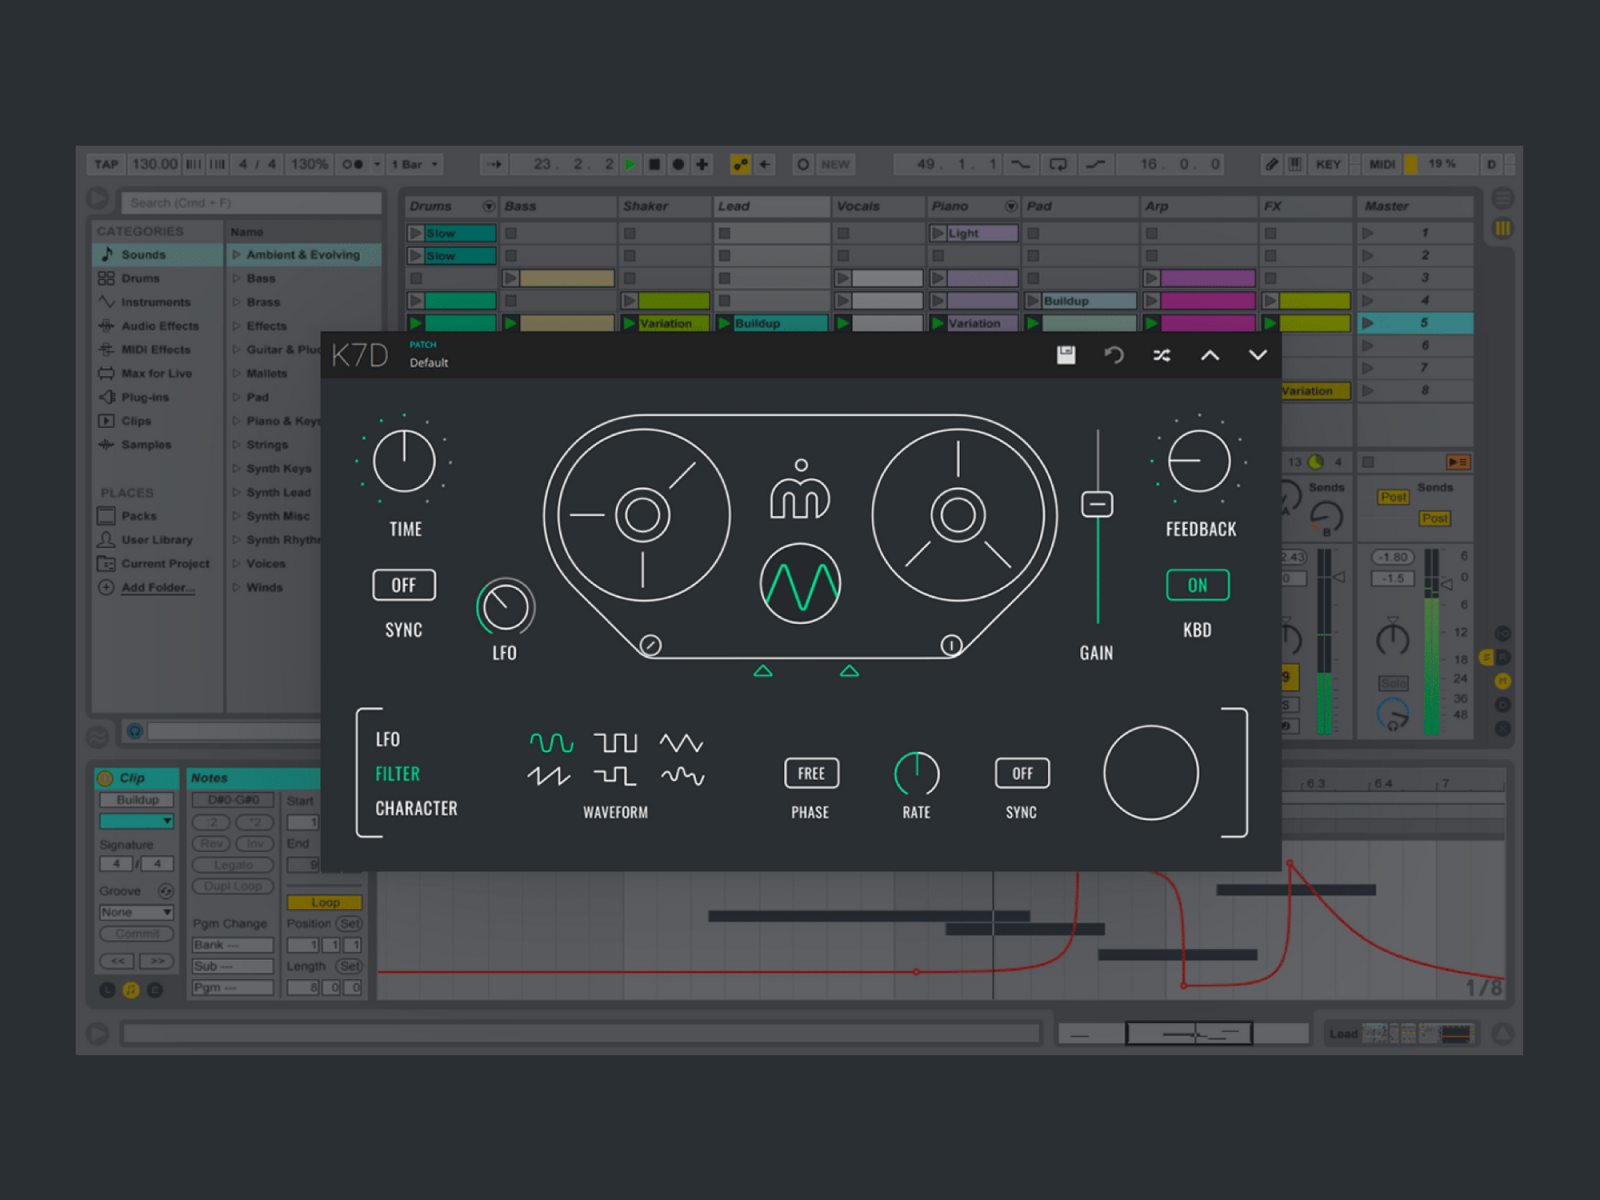Activate the Record button in the transport
This screenshot has width=1600, height=1200.
(x=678, y=164)
